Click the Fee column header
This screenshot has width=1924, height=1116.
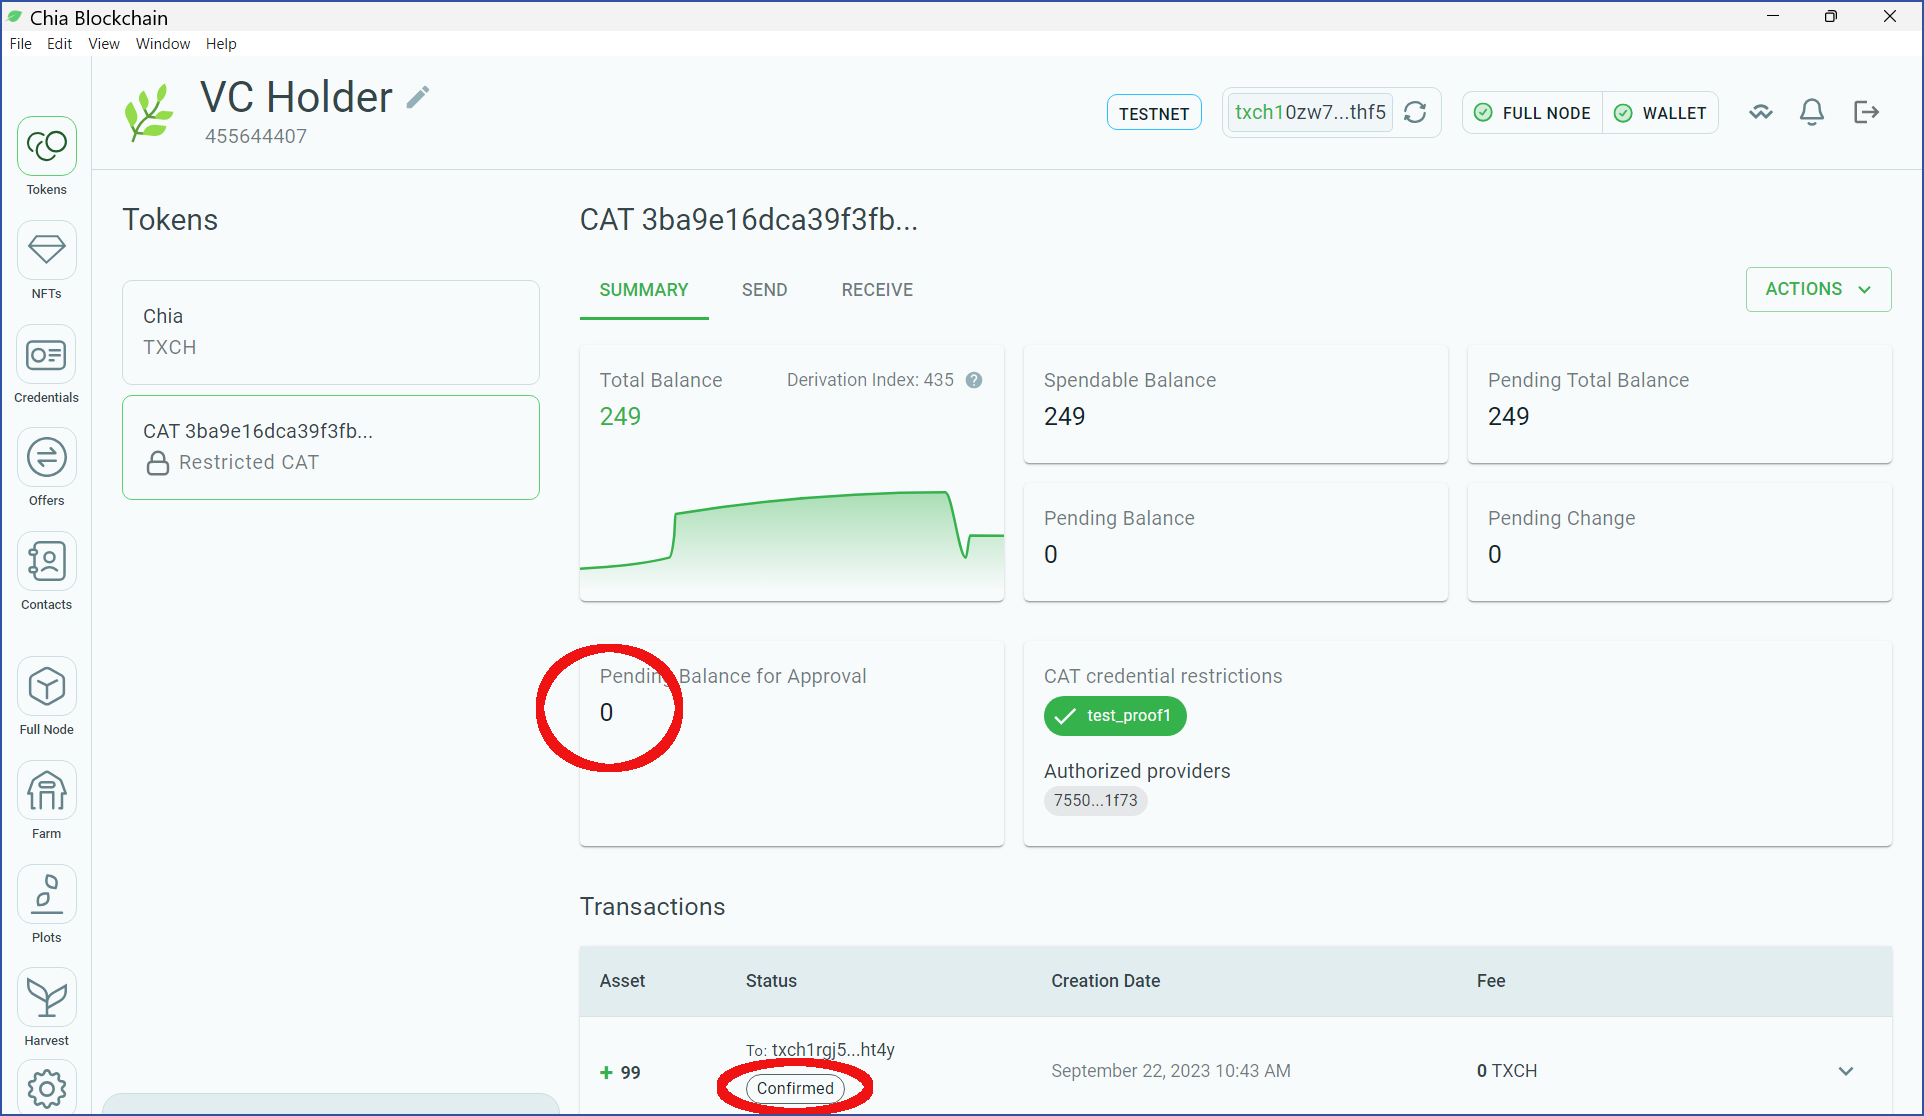(1490, 981)
